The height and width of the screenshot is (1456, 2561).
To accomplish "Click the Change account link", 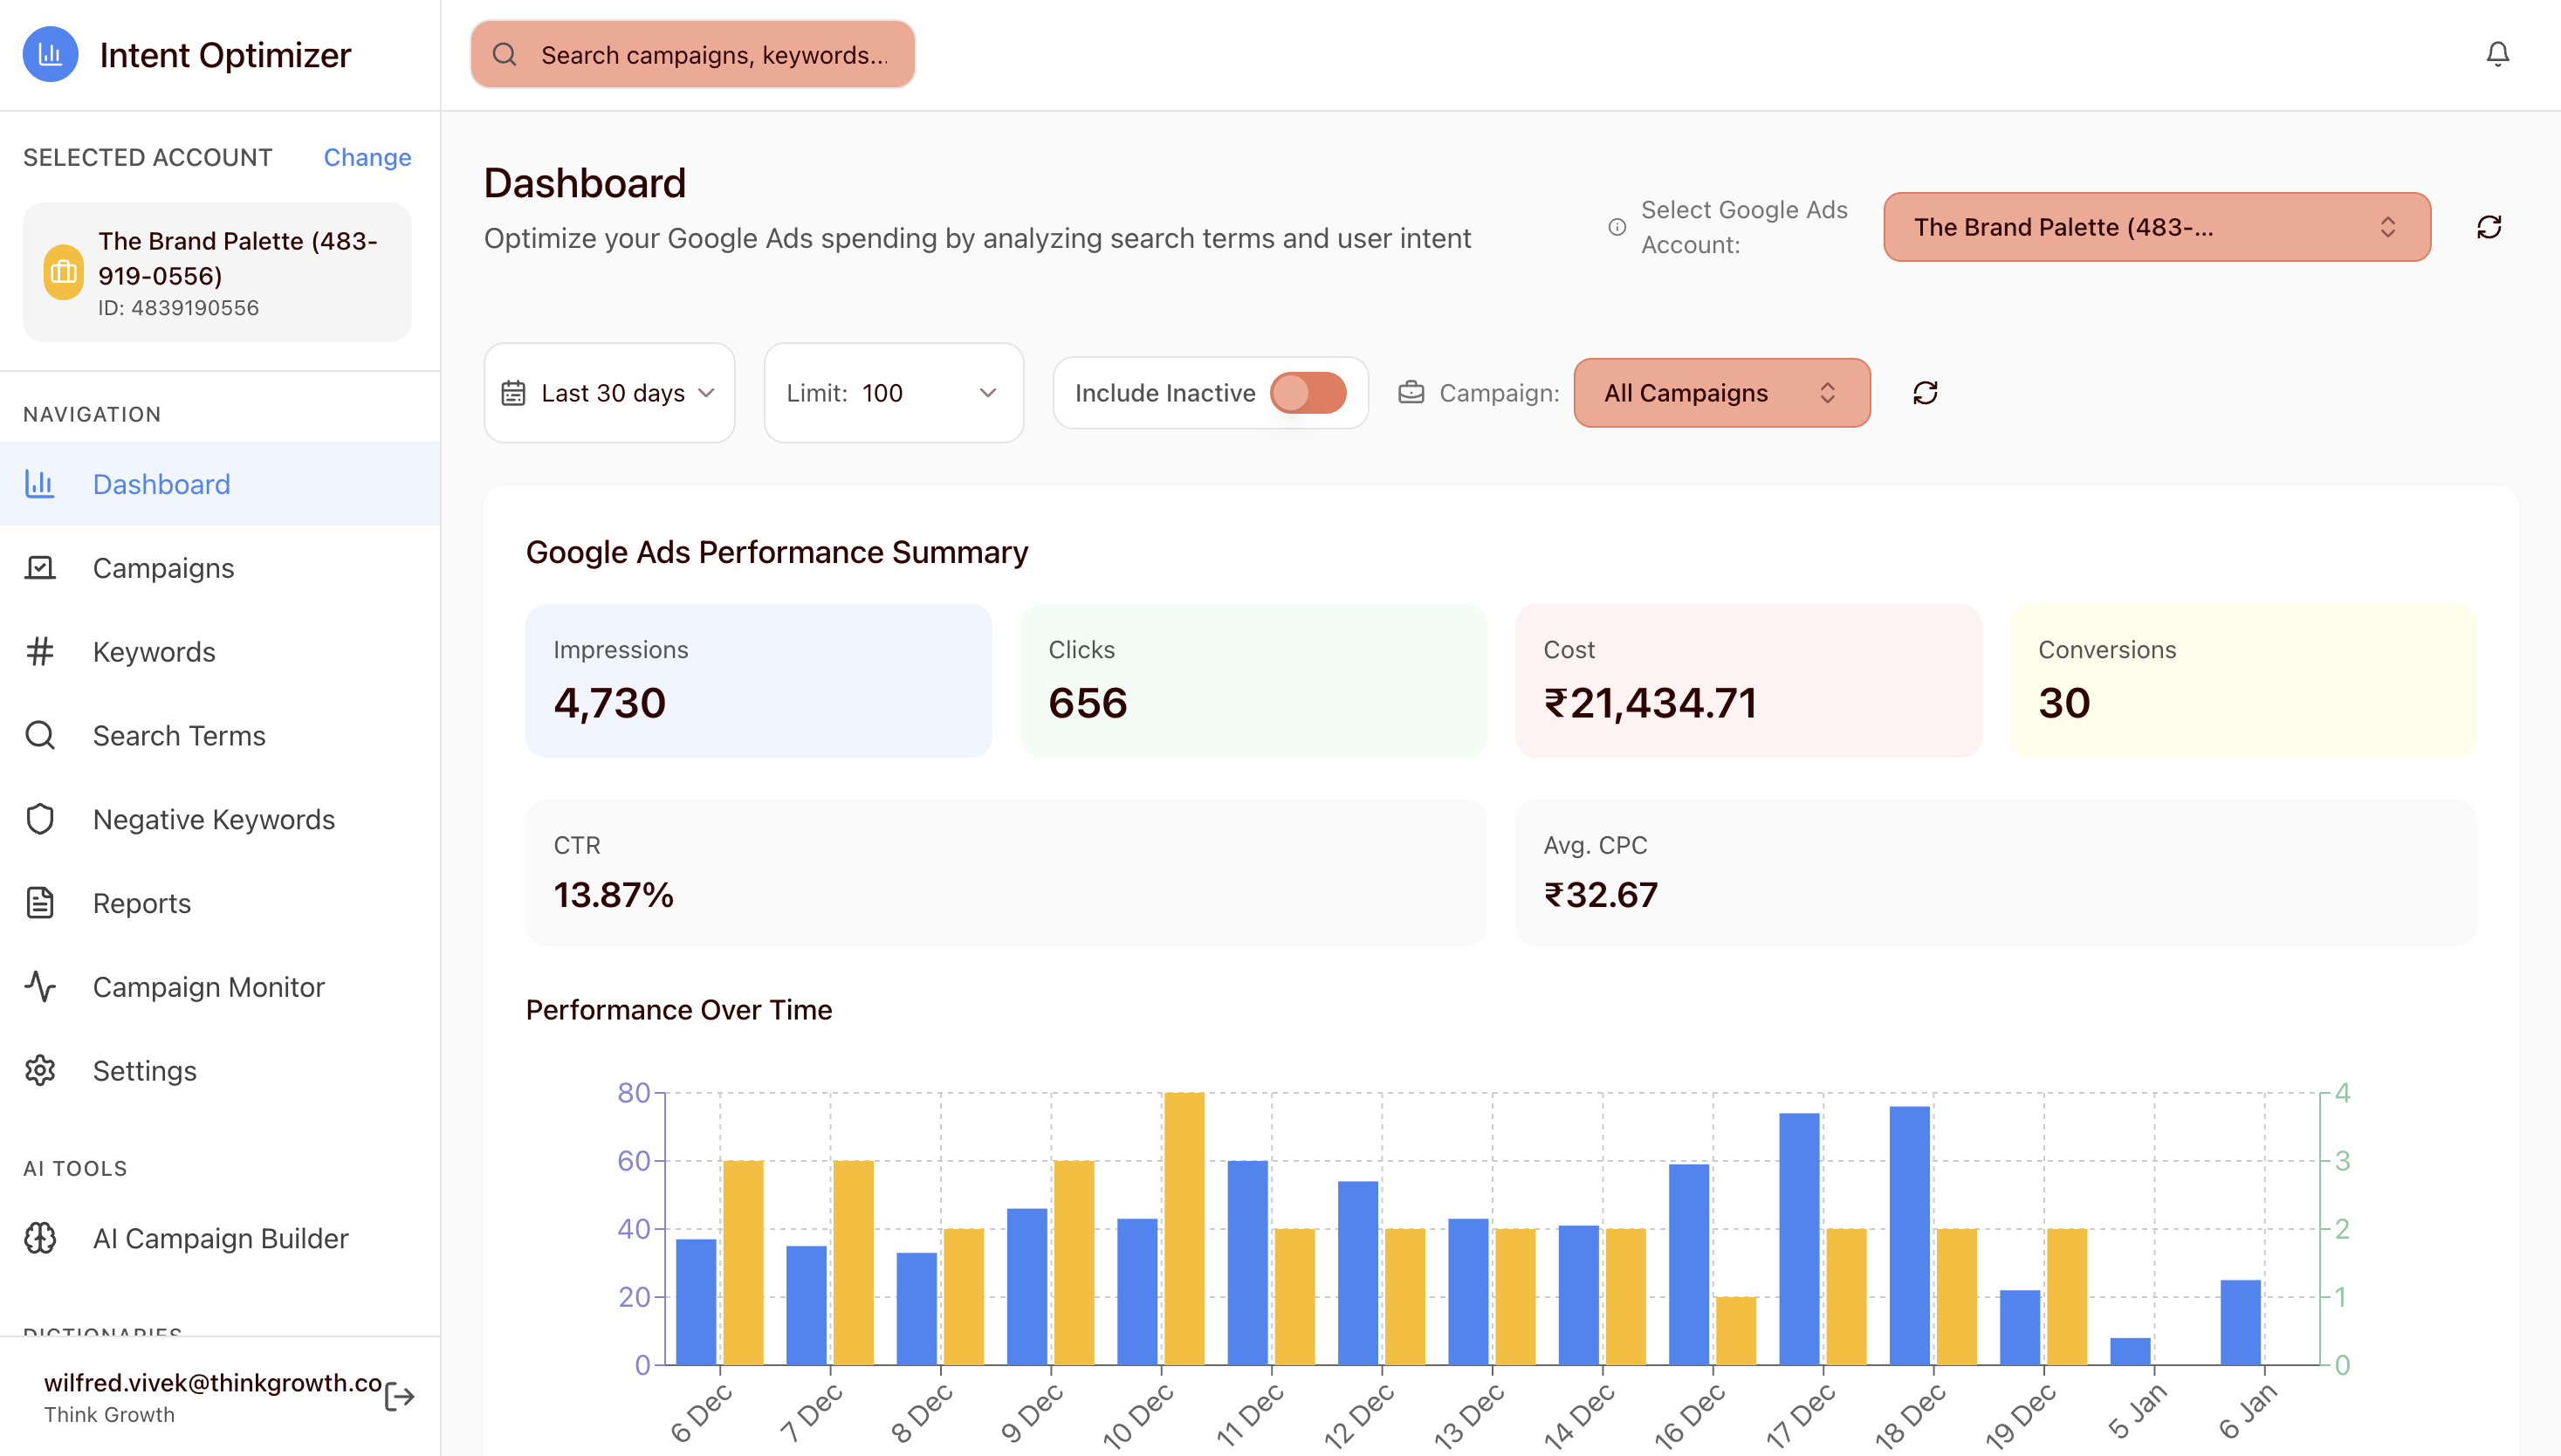I will pyautogui.click(x=367, y=157).
